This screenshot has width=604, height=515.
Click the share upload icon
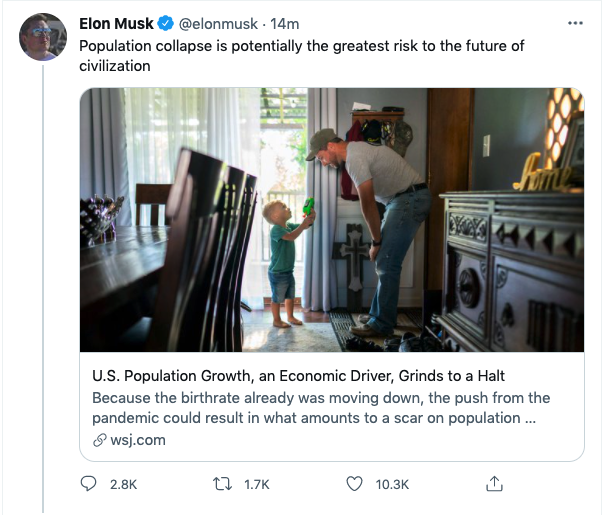494,484
